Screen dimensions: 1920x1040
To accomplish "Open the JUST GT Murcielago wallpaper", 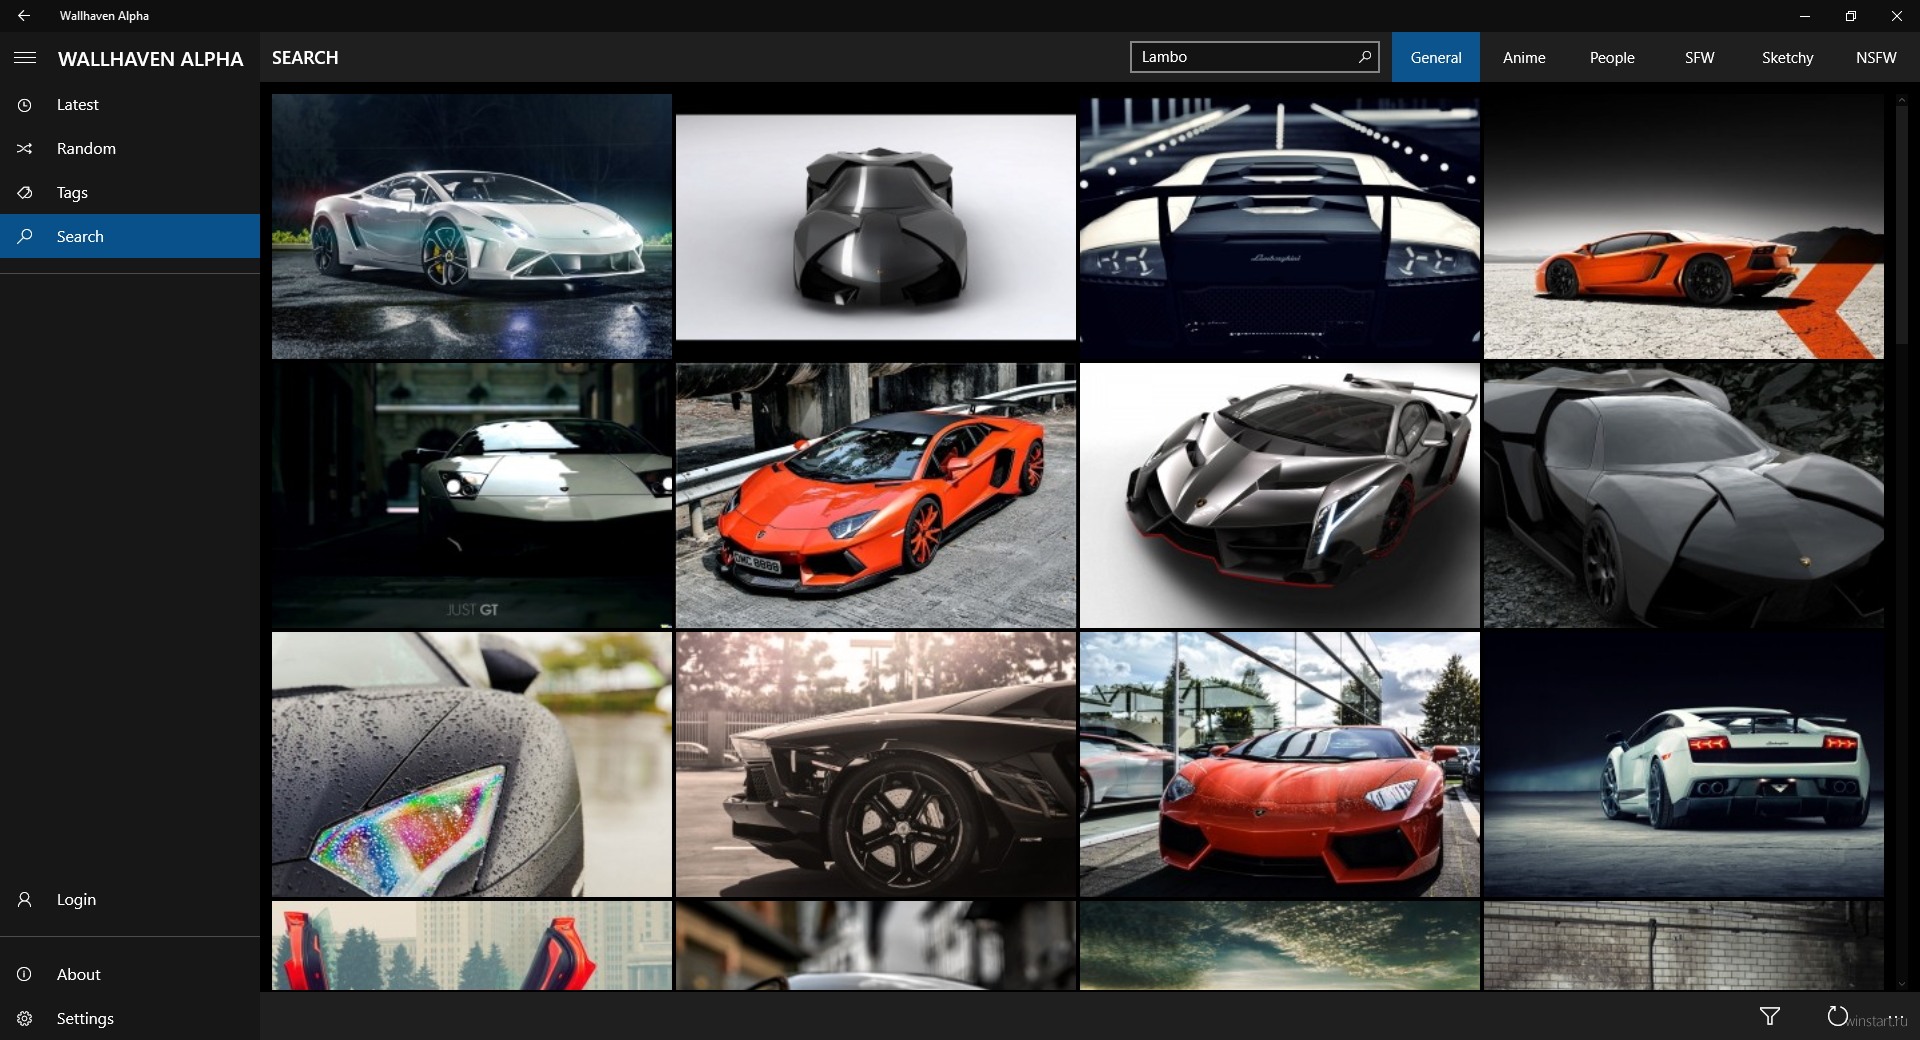I will [x=472, y=495].
